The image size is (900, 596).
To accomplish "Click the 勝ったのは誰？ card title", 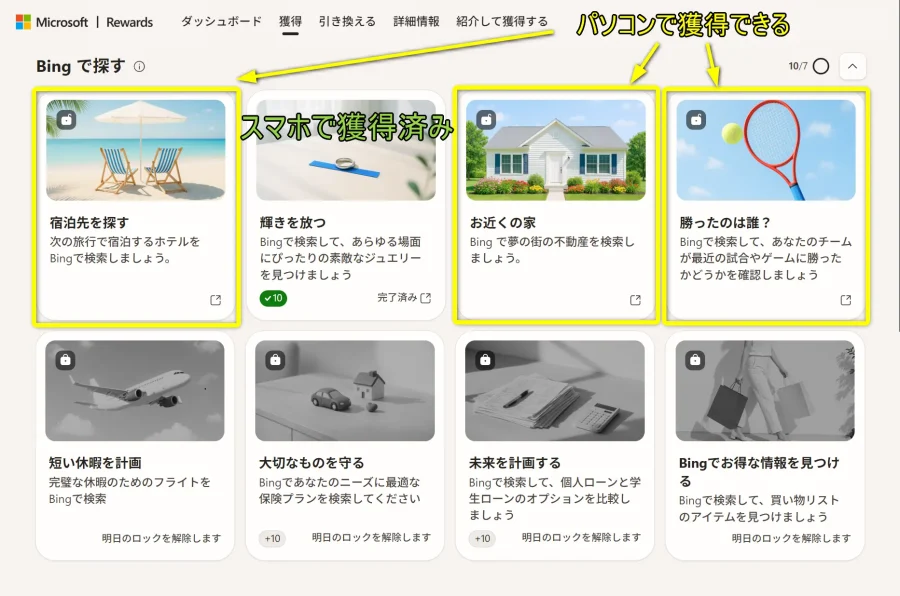I will click(x=726, y=223).
